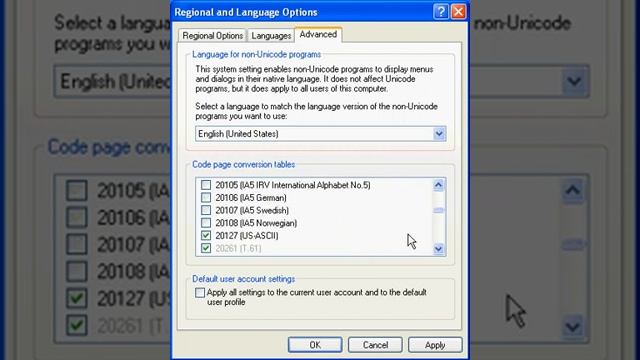The height and width of the screenshot is (360, 640).
Task: Click the English (United States) dropdown arrow
Action: pos(439,133)
